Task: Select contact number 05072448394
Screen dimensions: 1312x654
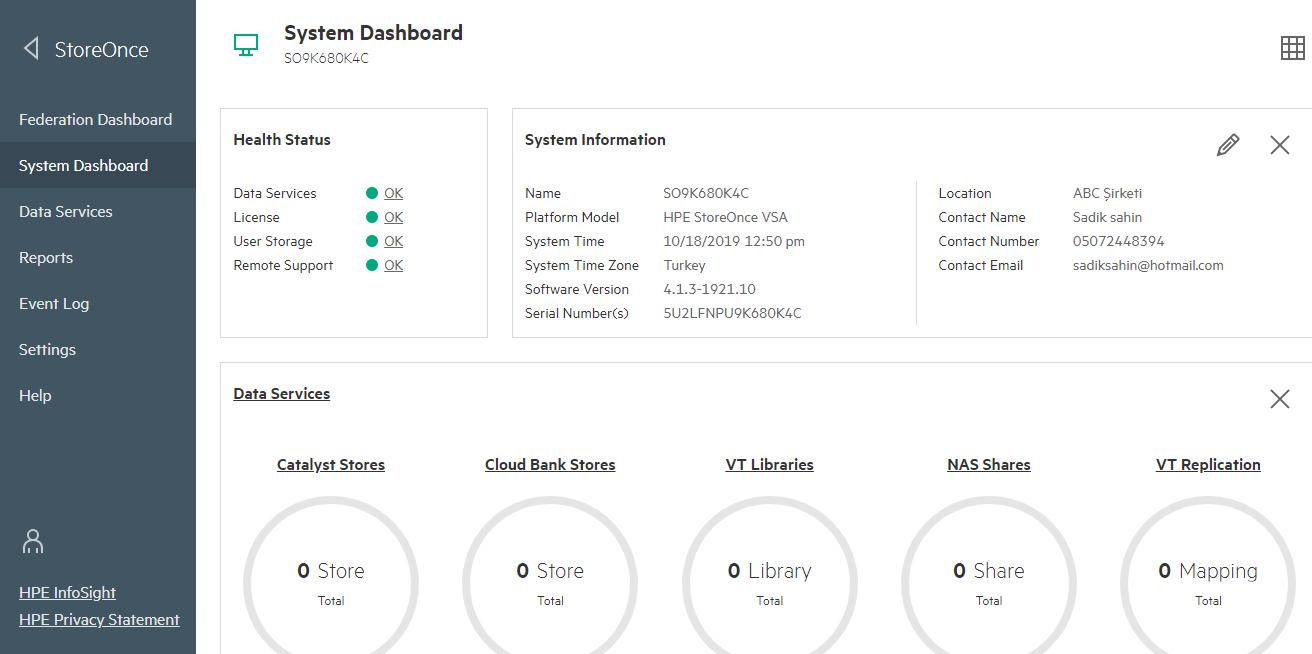Action: (1118, 241)
